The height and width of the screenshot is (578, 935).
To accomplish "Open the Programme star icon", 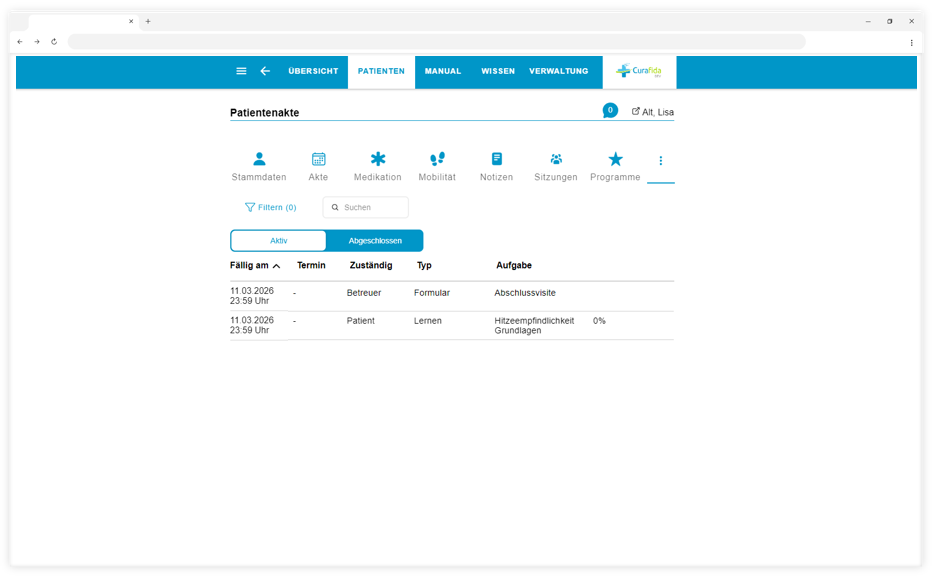I will coord(615,159).
